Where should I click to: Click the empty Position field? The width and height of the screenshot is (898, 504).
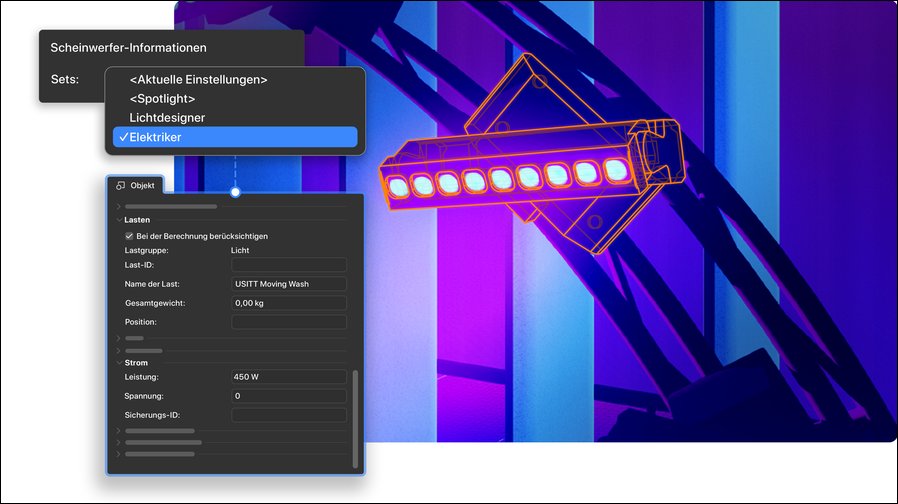289,322
